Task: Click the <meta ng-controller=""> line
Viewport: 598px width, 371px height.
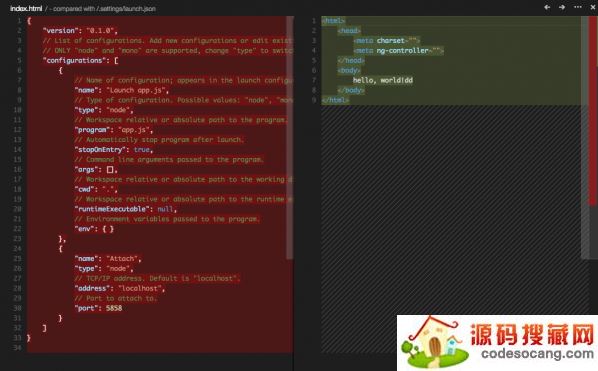Action: (398, 50)
